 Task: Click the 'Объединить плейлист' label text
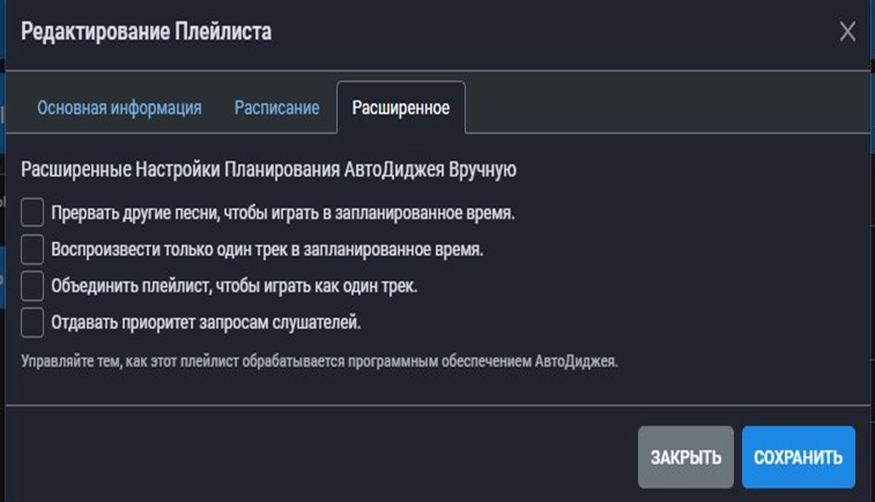(x=234, y=286)
